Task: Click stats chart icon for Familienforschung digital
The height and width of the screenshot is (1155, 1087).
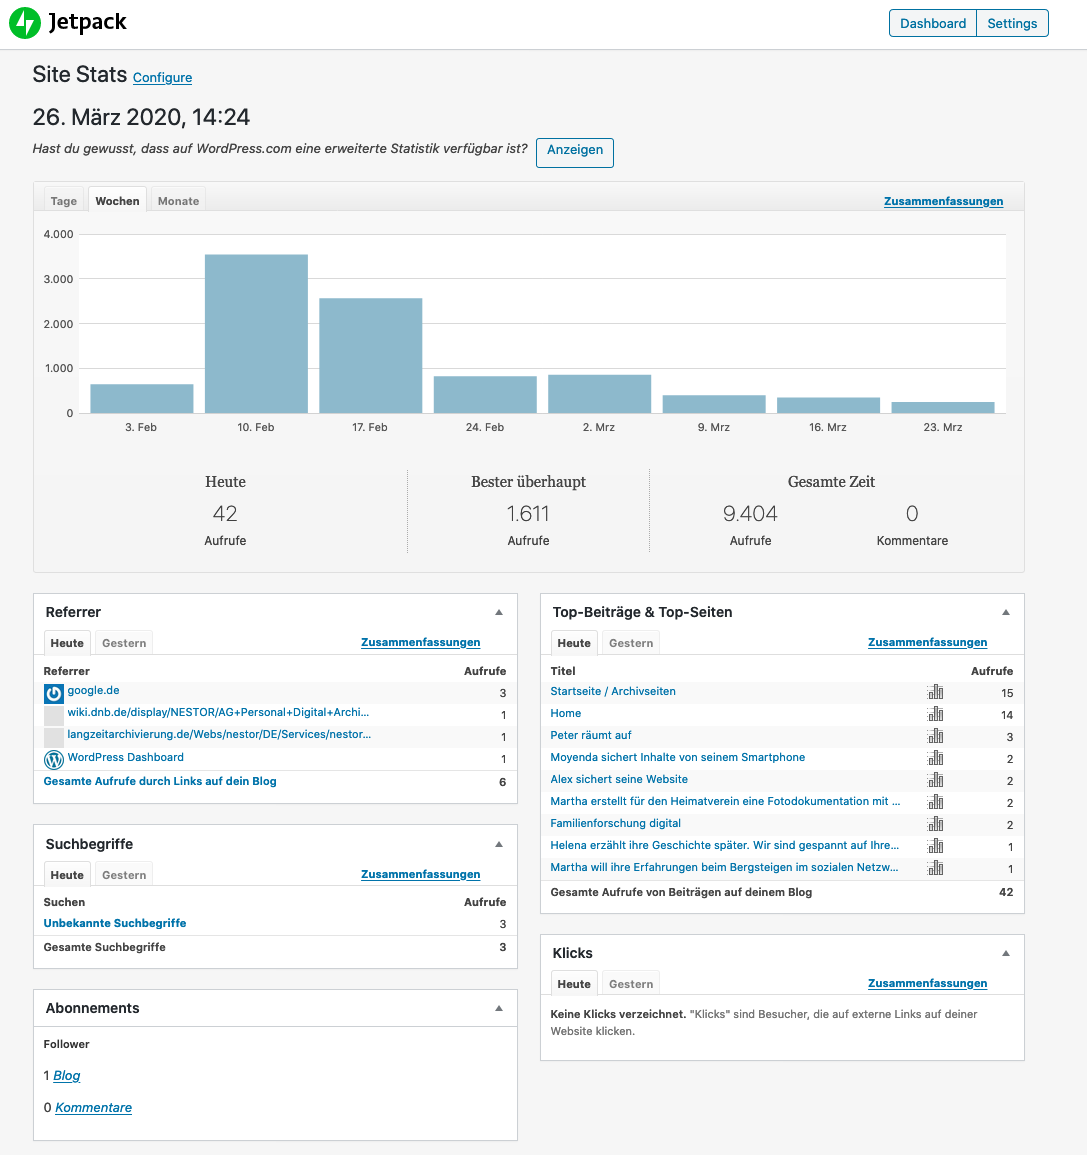Action: click(935, 824)
